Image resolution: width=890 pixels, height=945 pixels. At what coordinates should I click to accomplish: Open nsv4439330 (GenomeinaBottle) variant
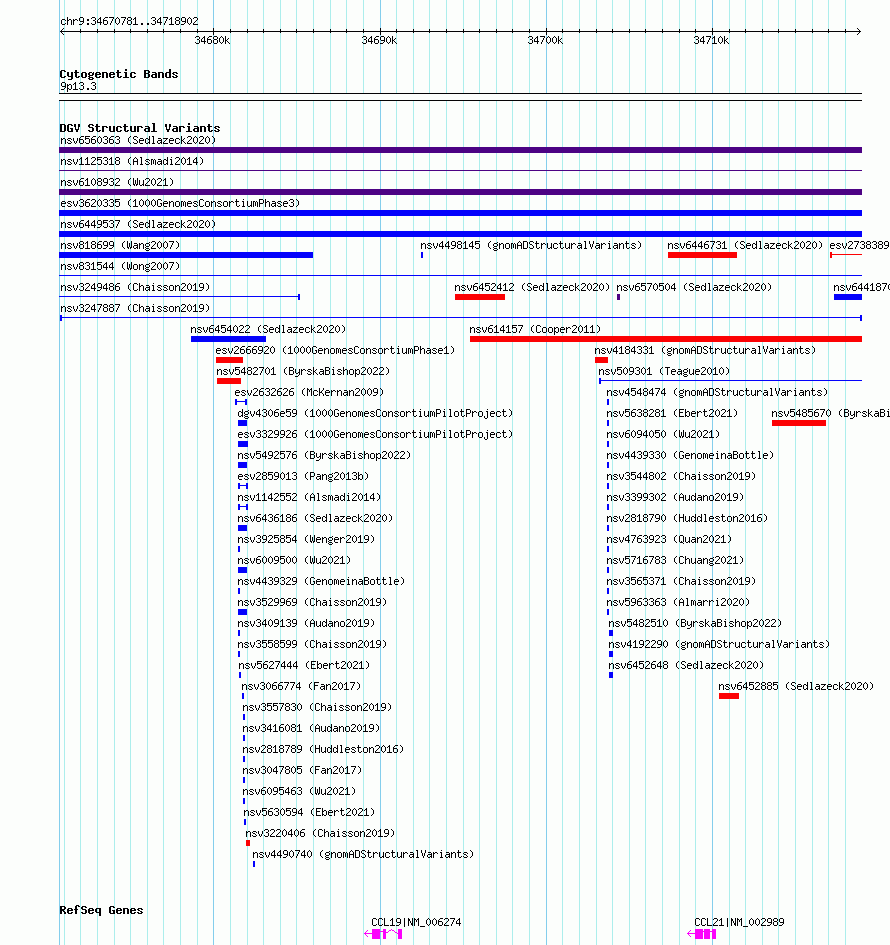click(690, 456)
